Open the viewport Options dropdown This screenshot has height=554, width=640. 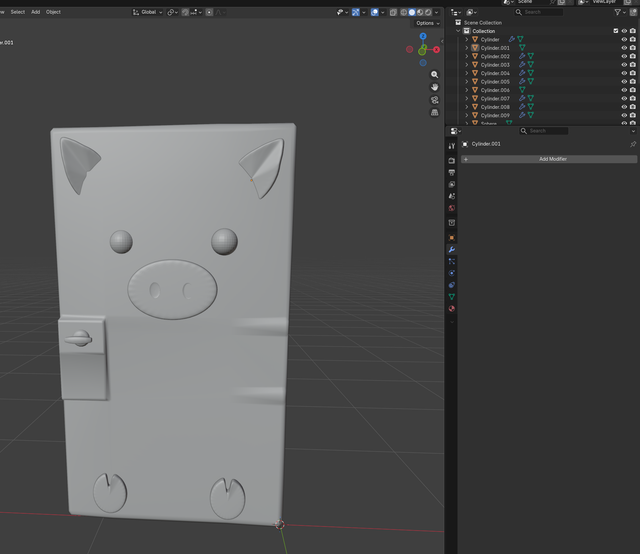click(427, 23)
